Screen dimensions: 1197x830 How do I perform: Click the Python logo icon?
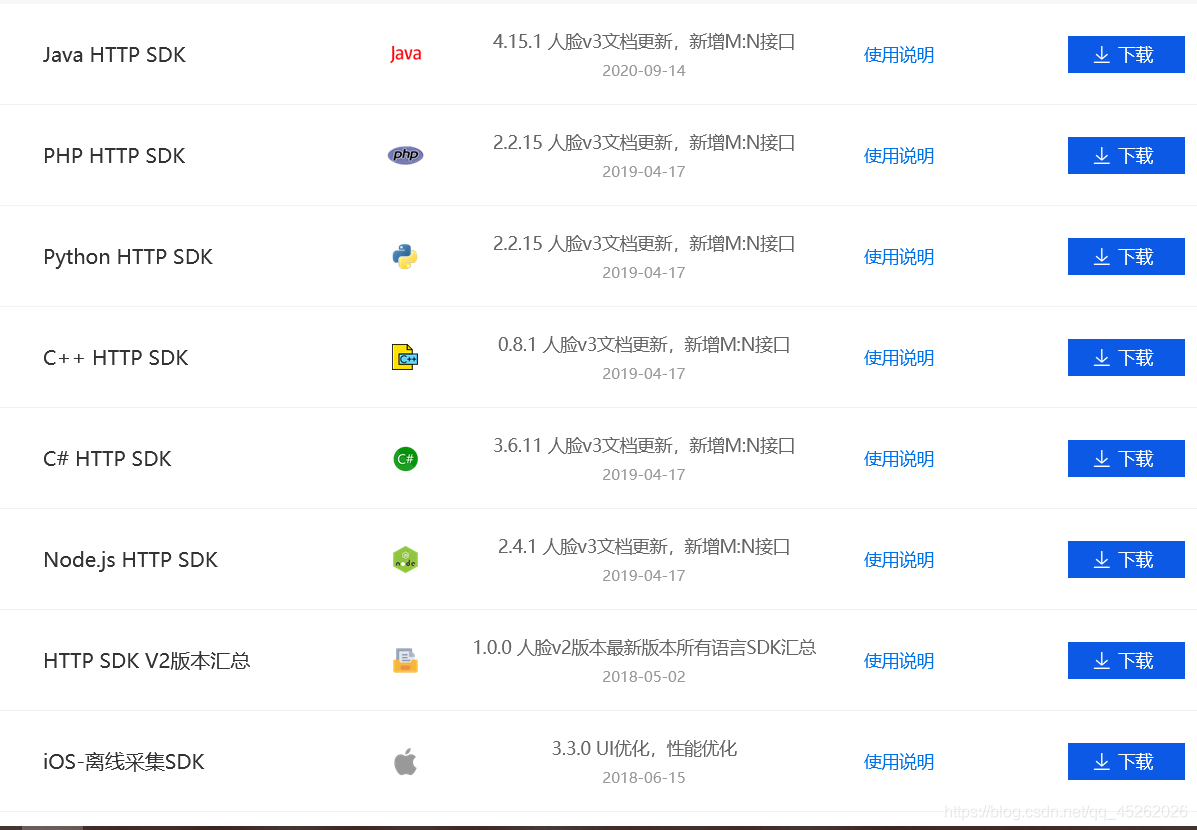(405, 257)
